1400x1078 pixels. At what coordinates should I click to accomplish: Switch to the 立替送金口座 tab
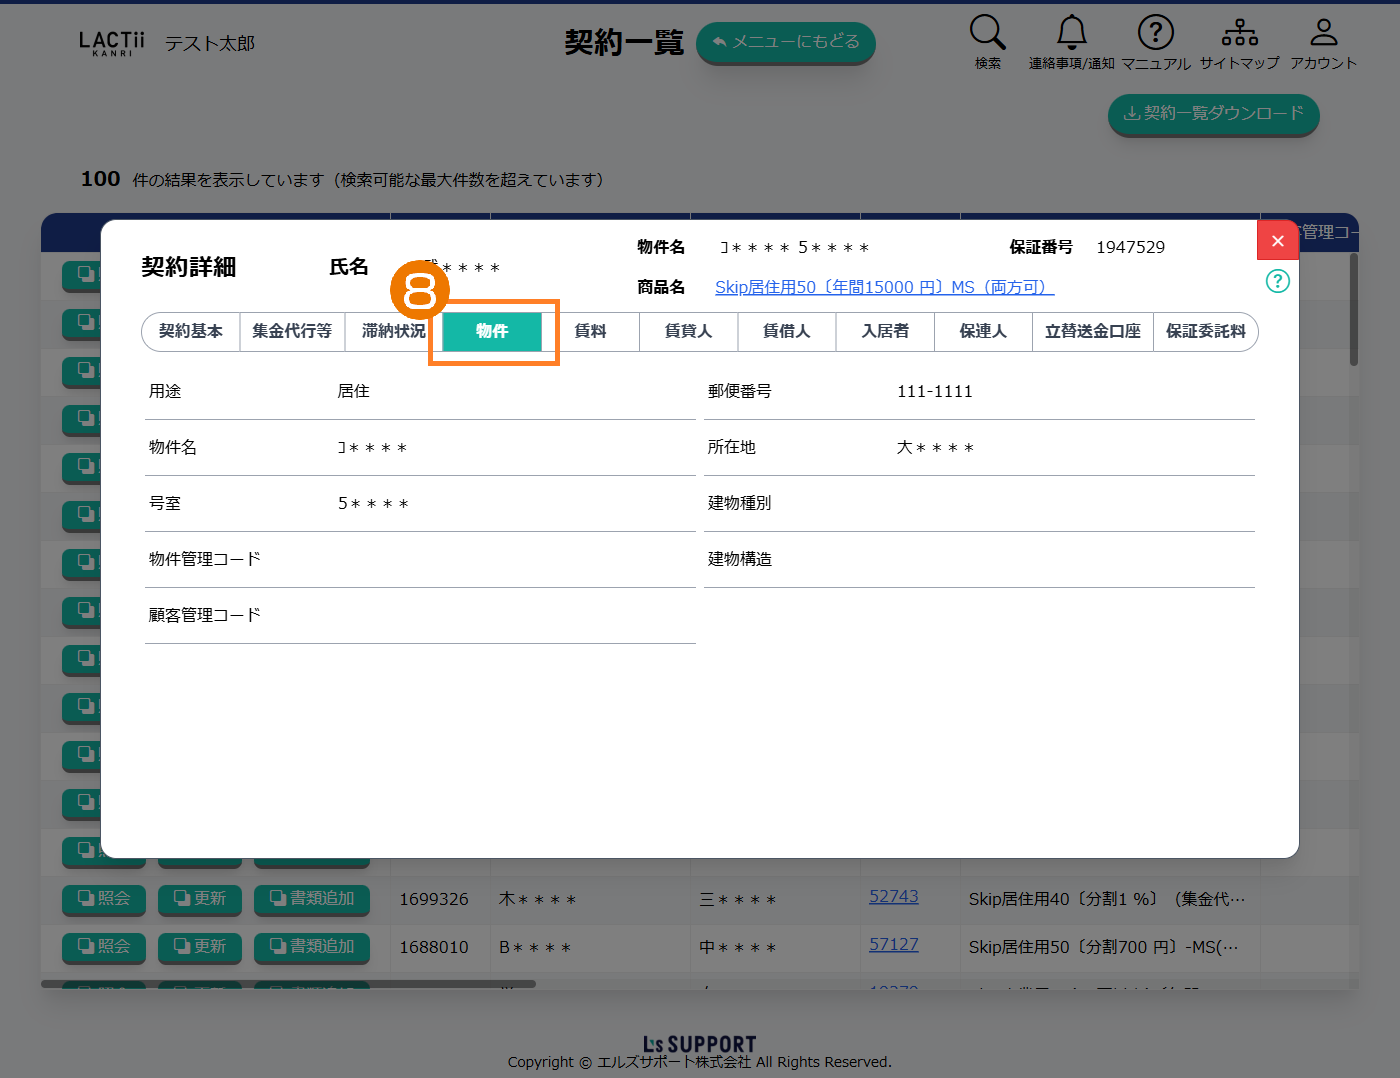pyautogui.click(x=1092, y=331)
